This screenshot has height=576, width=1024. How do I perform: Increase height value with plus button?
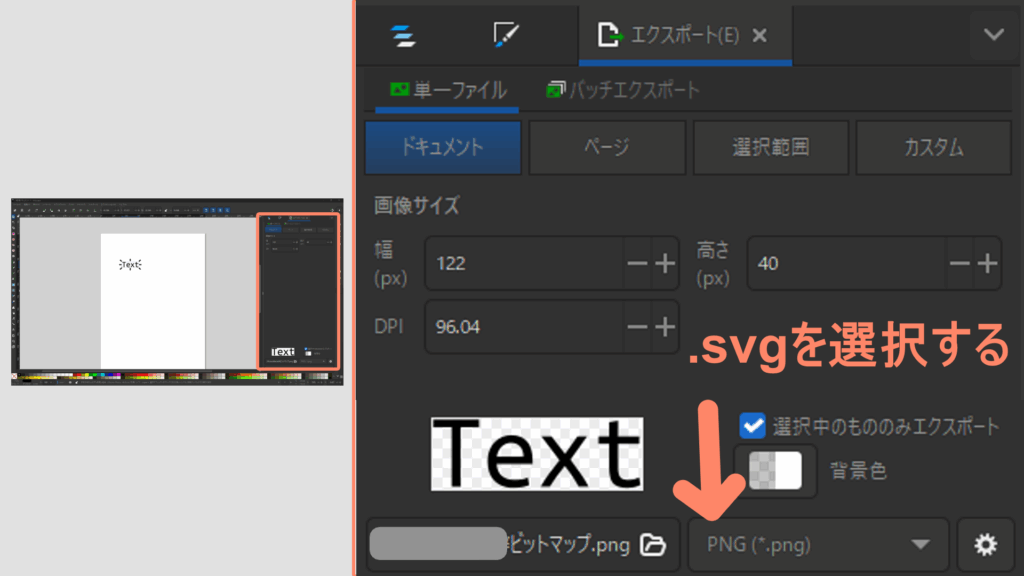pos(987,264)
